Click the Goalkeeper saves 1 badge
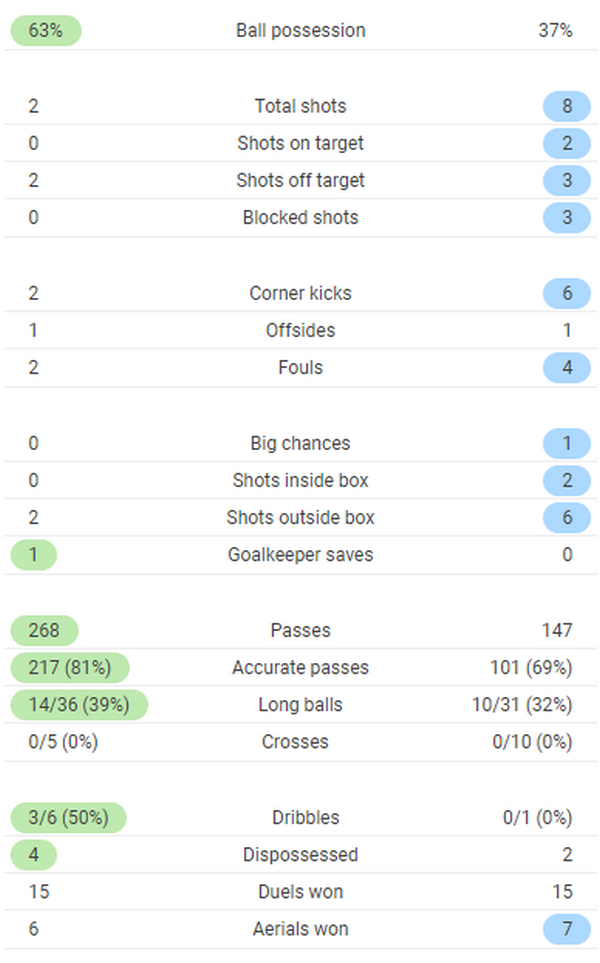The width and height of the screenshot is (600, 963). 33,555
